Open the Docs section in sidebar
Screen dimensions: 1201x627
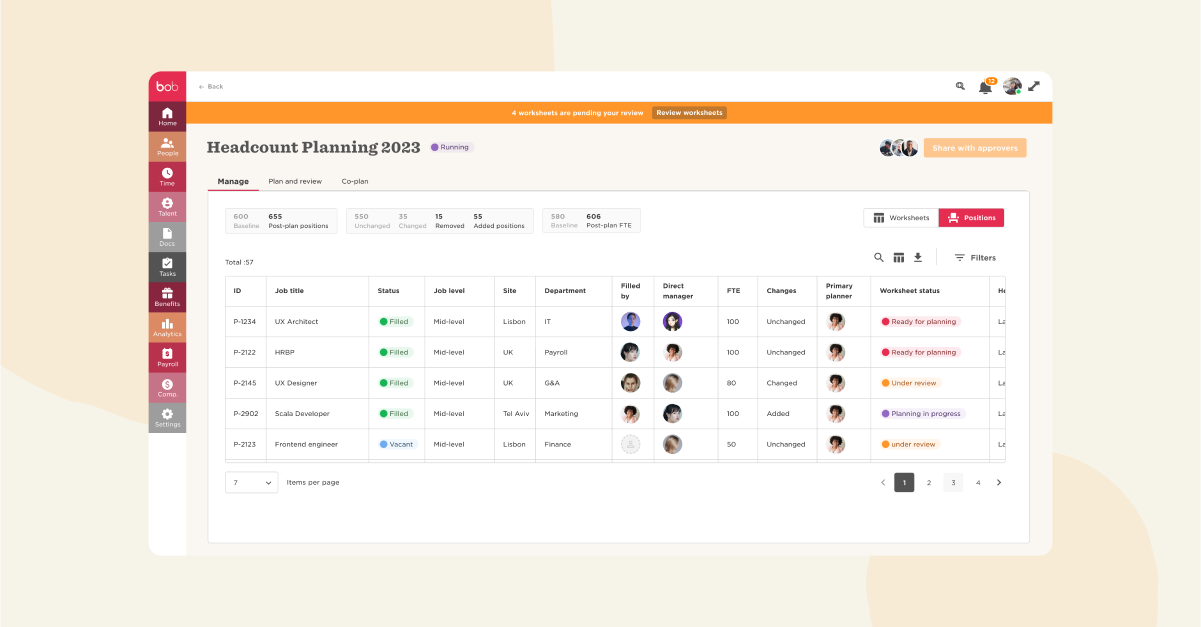[167, 237]
